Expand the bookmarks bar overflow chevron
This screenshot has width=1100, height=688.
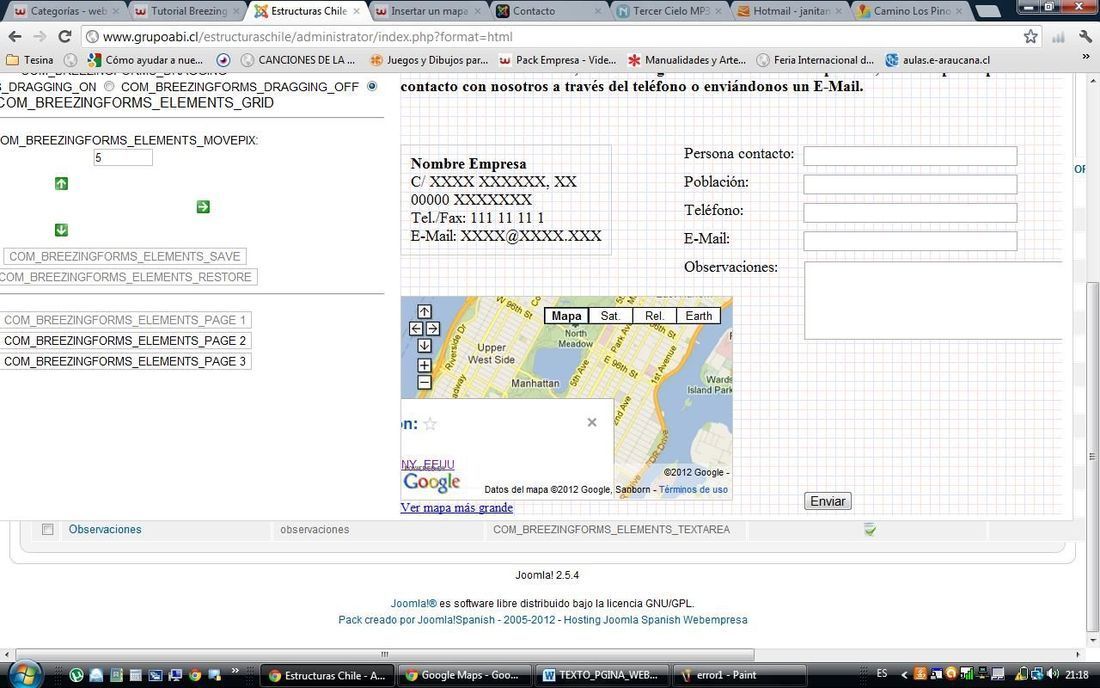[x=1087, y=57]
